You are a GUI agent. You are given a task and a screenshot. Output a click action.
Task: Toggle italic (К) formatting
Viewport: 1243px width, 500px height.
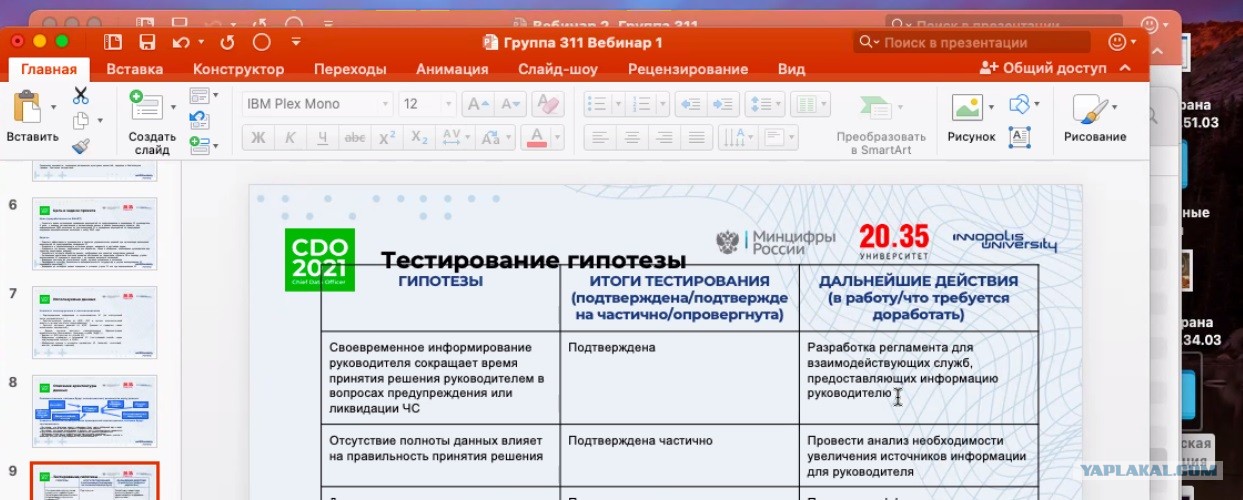(290, 138)
